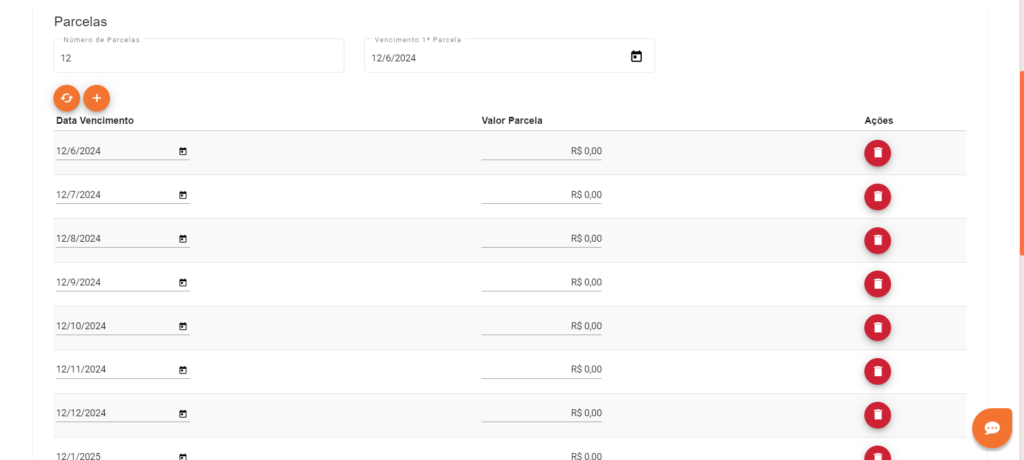
Task: Click the Valor Parcela field for 12/9/2024
Action: pyautogui.click(x=542, y=282)
